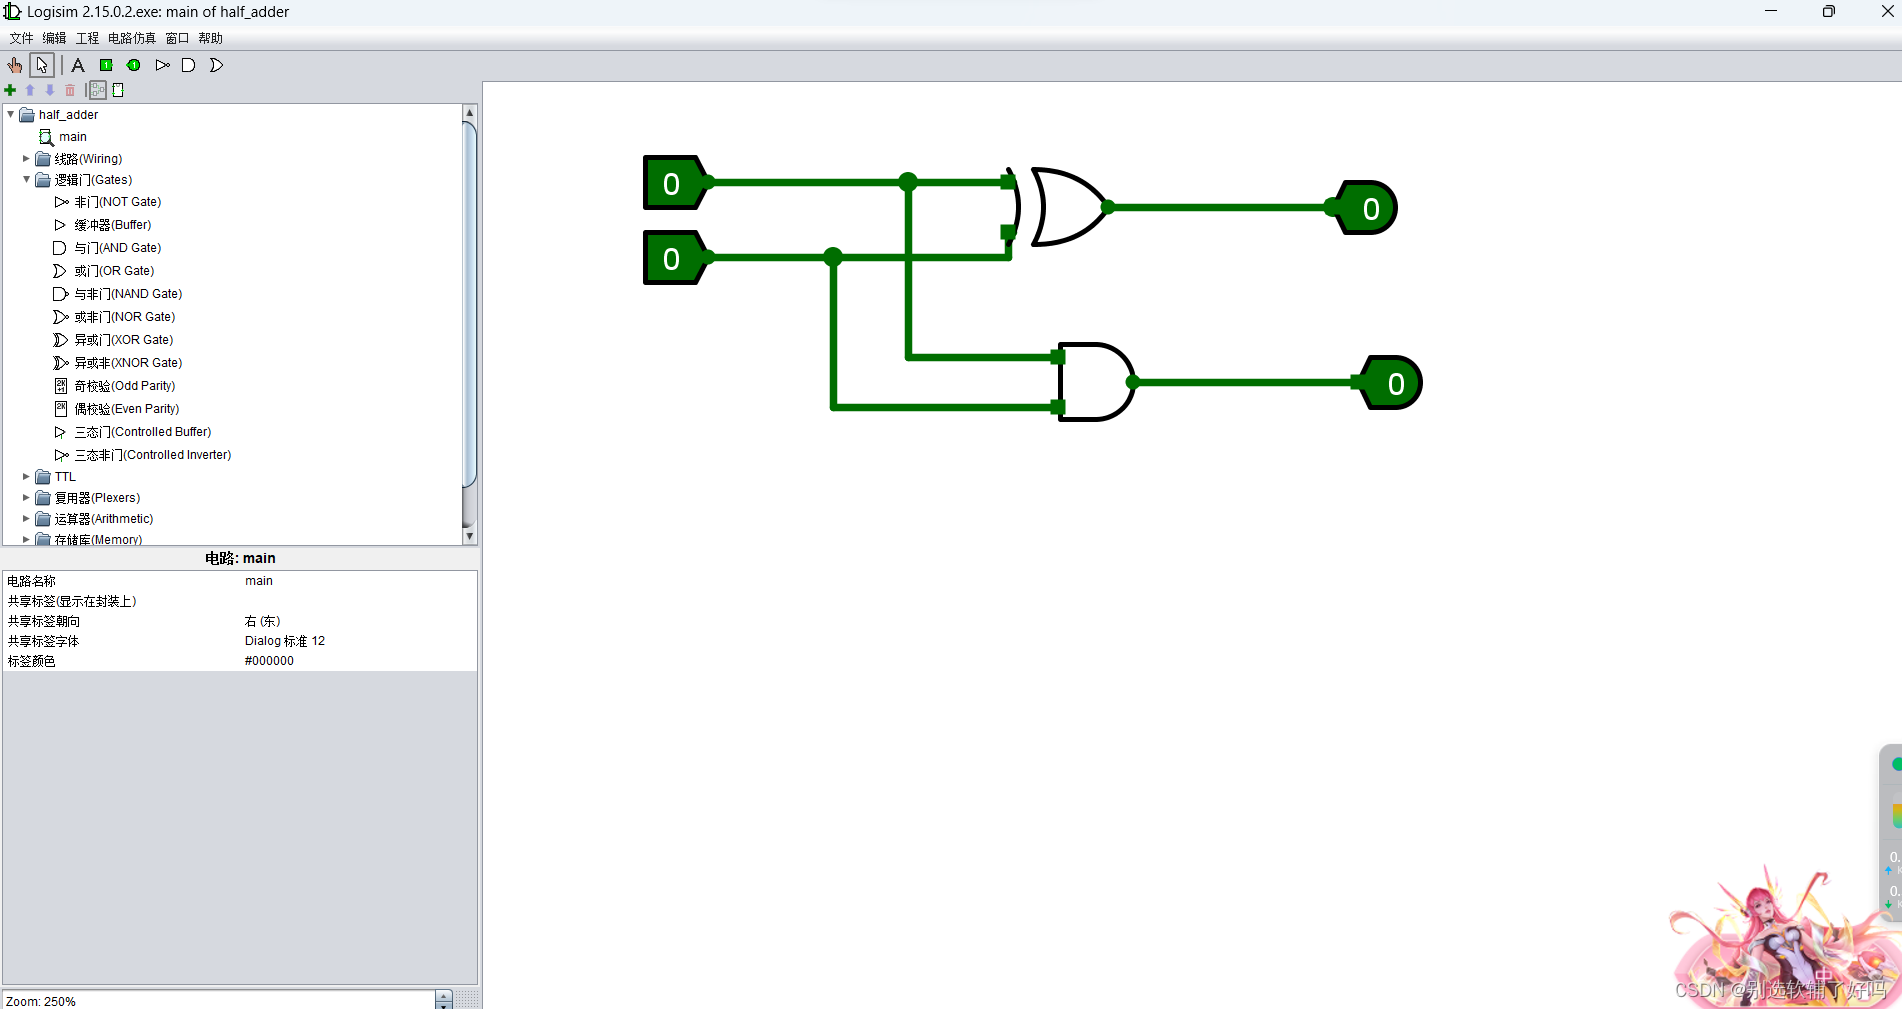Click the Zoom 250% stepper arrows
The image size is (1902, 1009).
click(x=444, y=1000)
